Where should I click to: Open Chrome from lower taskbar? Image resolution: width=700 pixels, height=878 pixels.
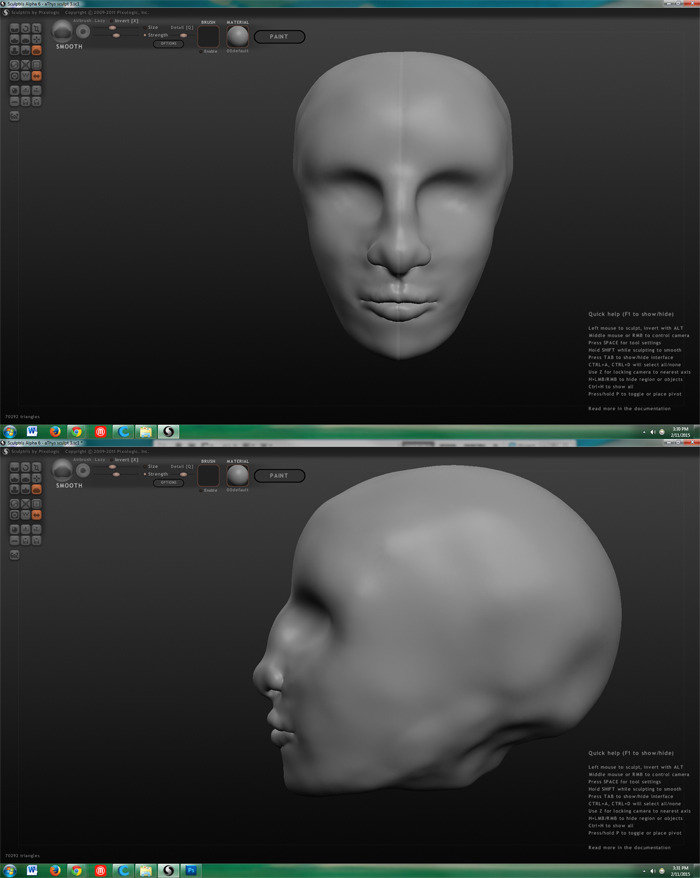tap(77, 870)
